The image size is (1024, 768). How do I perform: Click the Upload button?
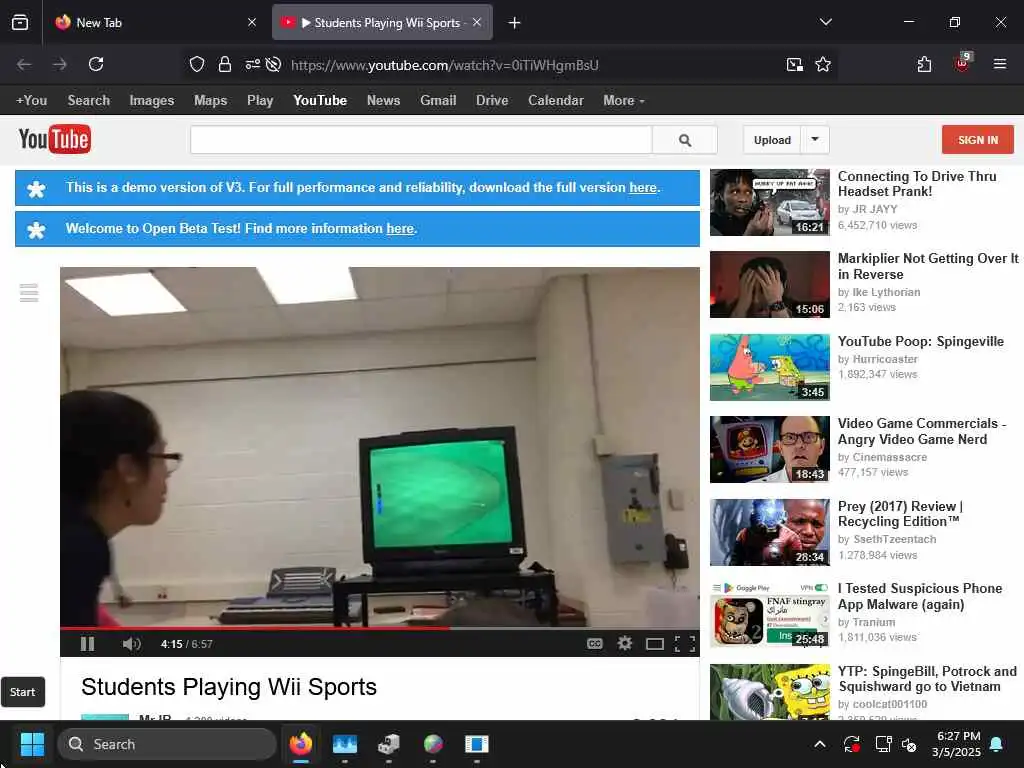[772, 140]
